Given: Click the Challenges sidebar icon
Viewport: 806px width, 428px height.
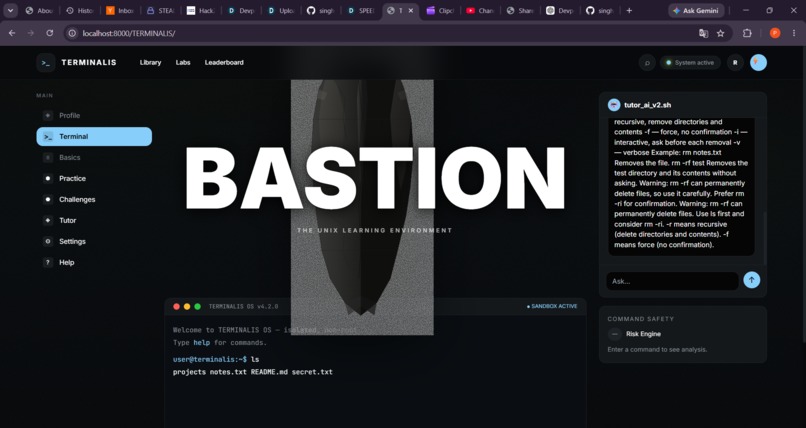Looking at the screenshot, I should (48, 199).
